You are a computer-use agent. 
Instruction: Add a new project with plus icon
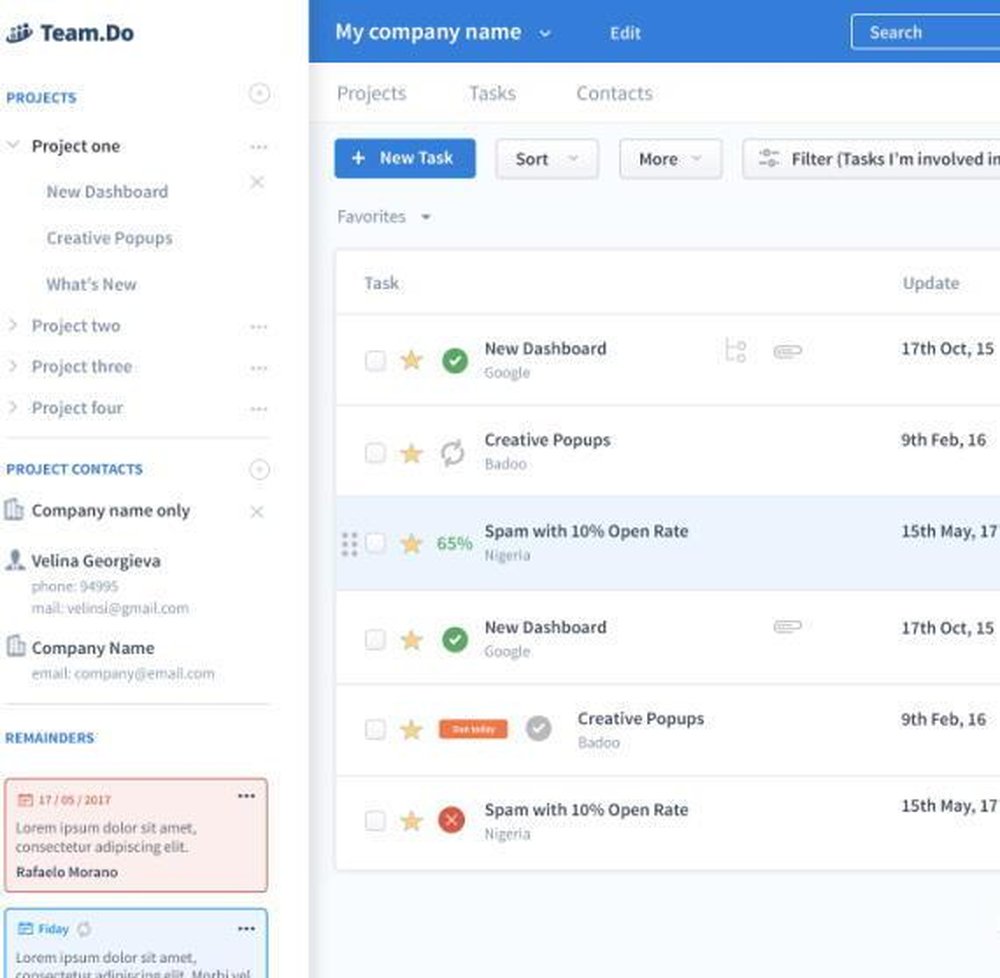(259, 94)
